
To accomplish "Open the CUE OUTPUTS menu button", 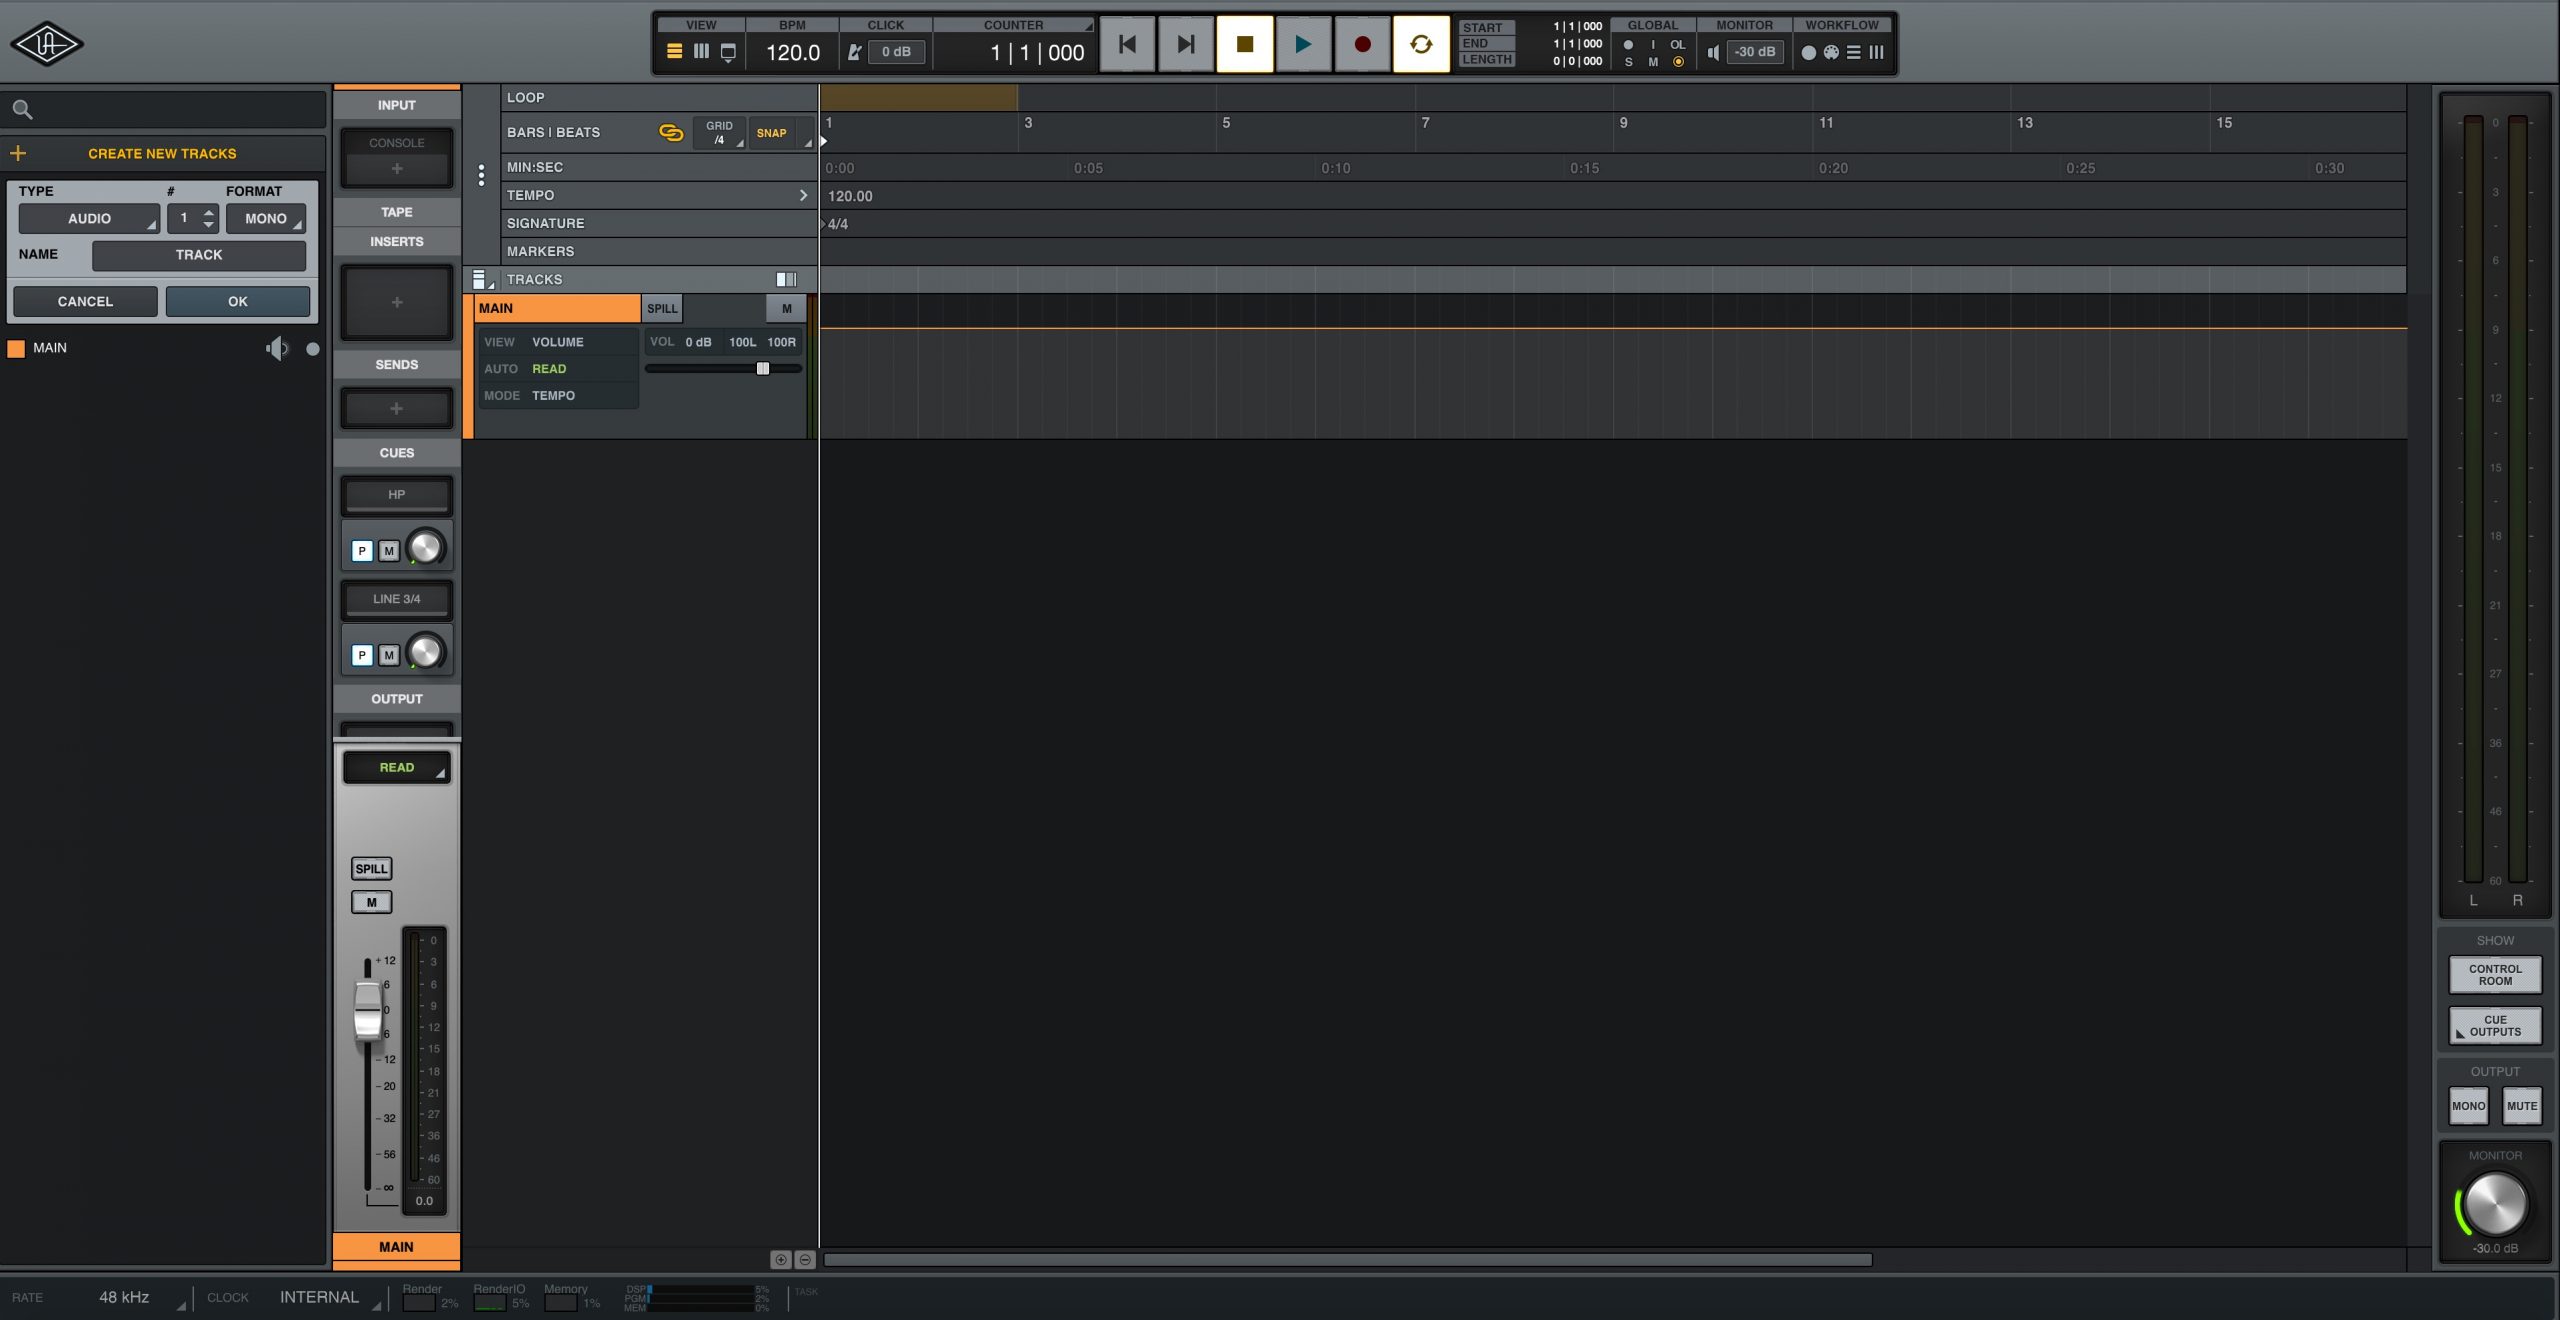I will click(2495, 1025).
